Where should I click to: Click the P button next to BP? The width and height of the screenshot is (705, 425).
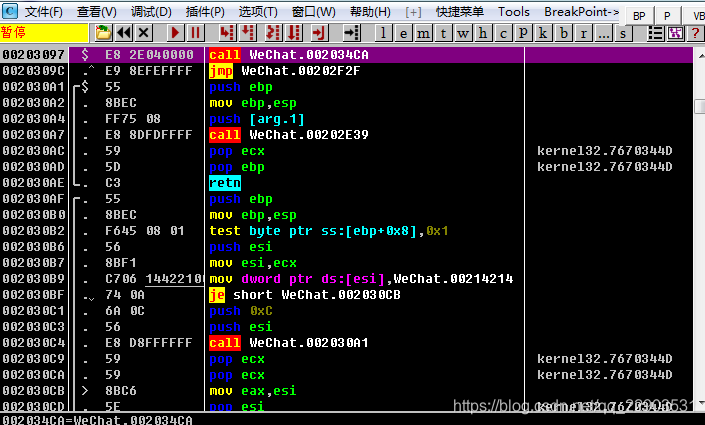pos(667,16)
